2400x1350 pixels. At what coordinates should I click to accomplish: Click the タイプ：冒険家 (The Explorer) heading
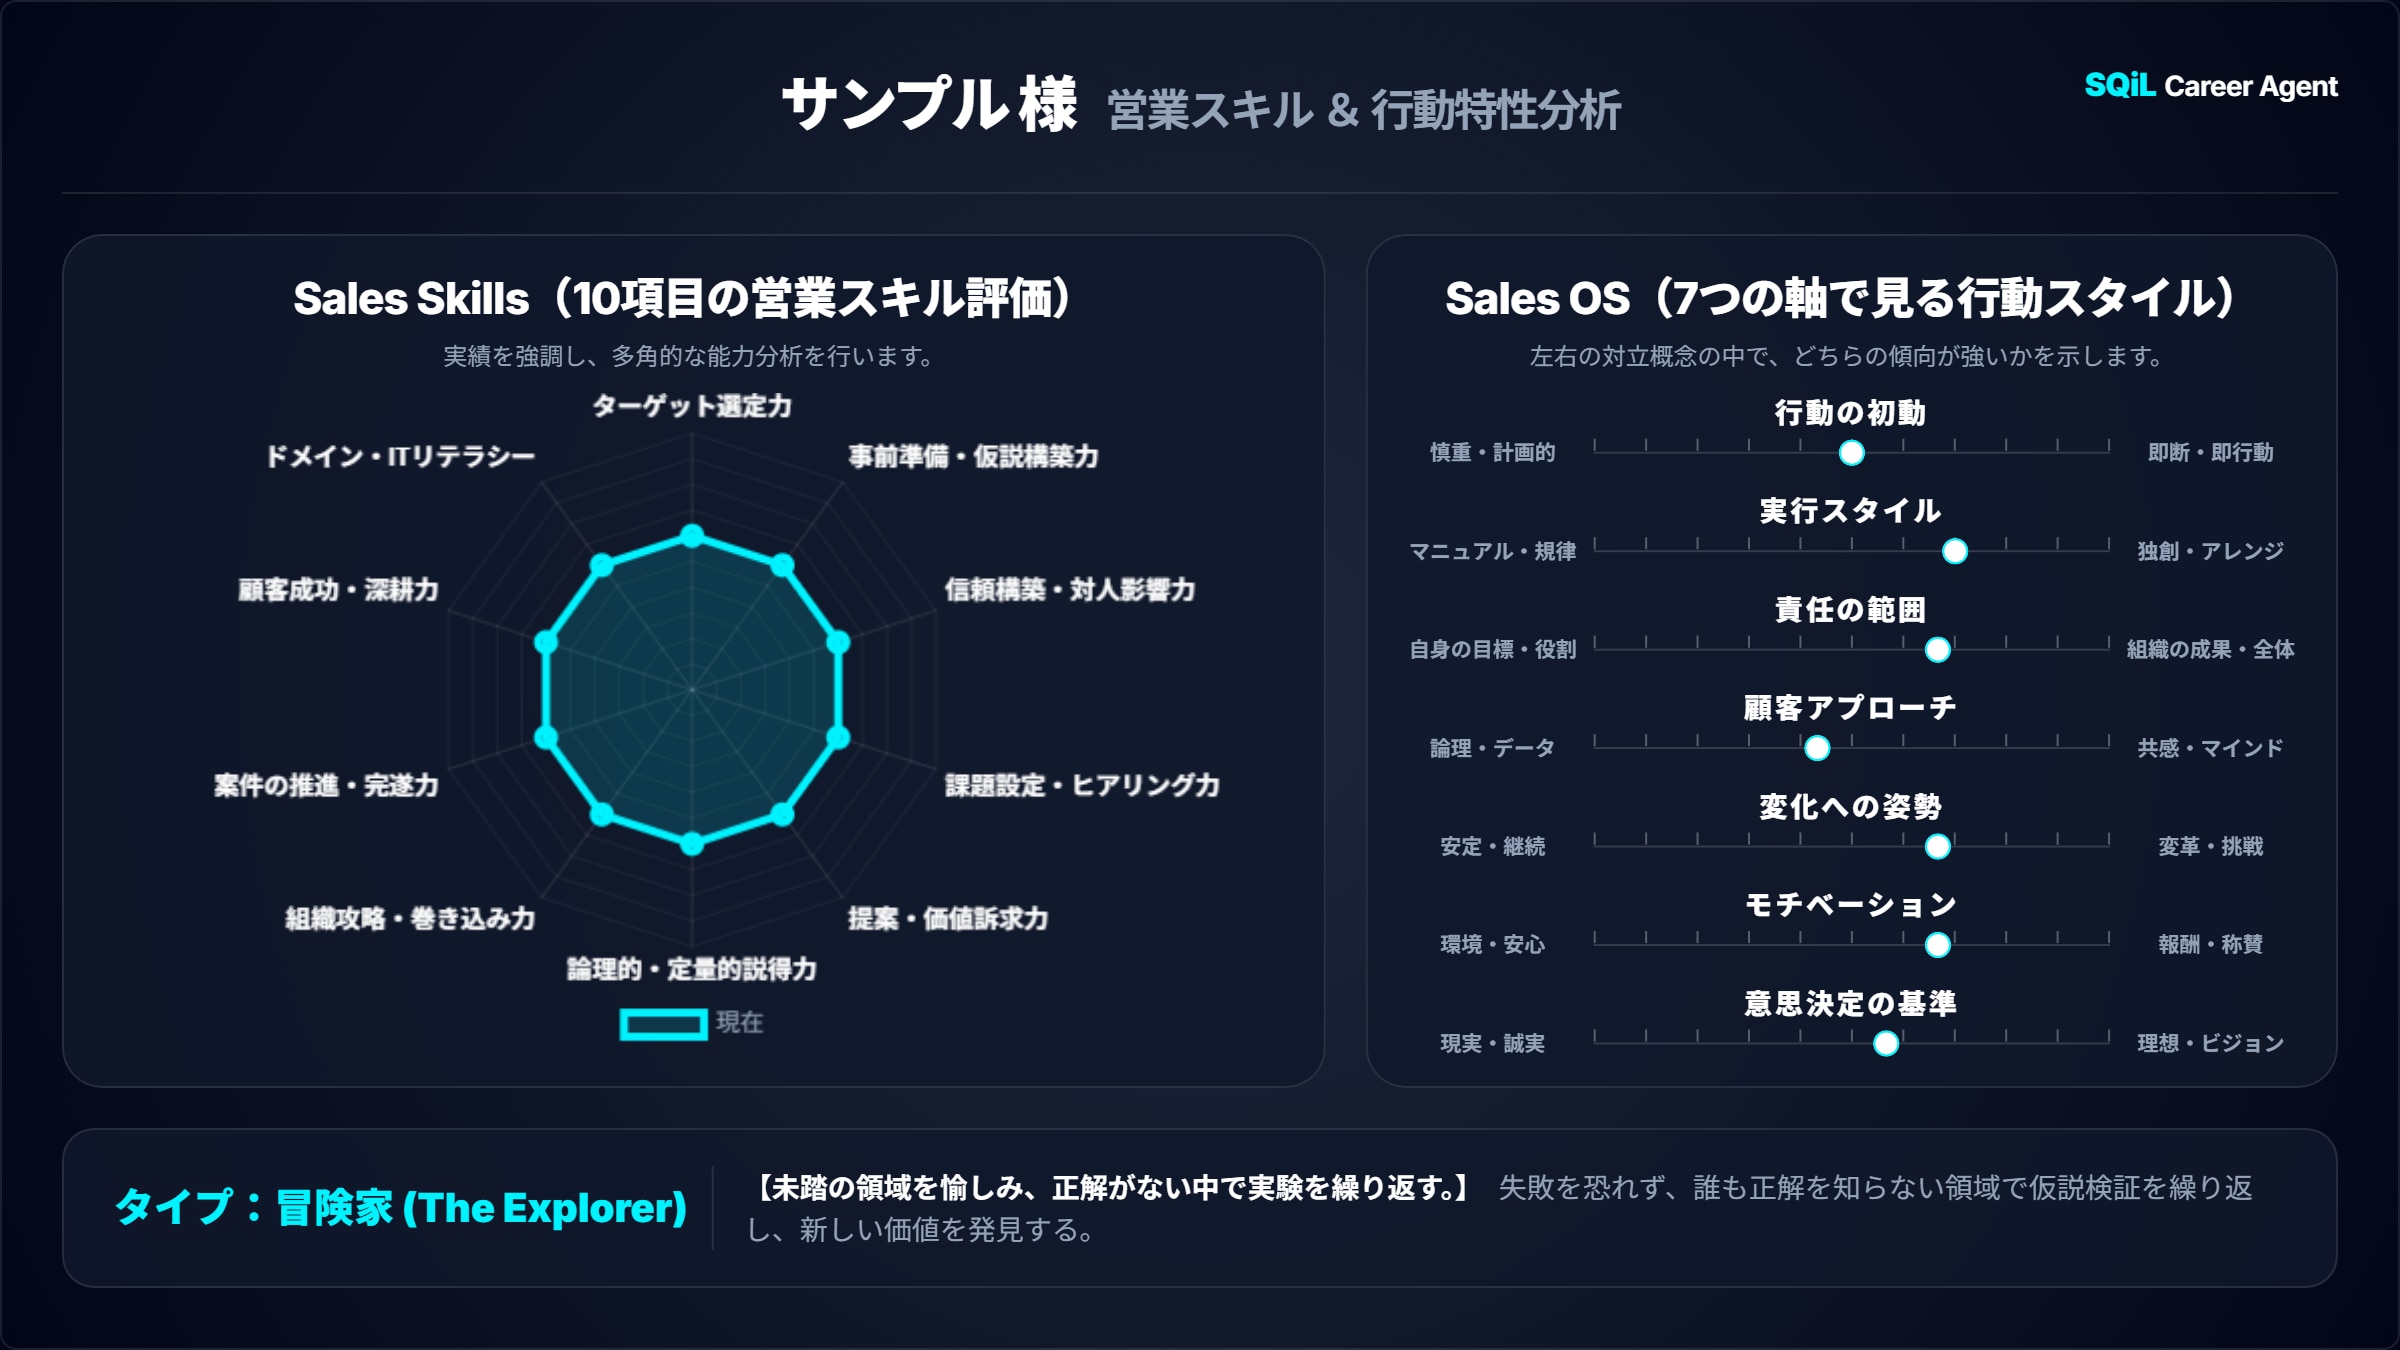[401, 1208]
